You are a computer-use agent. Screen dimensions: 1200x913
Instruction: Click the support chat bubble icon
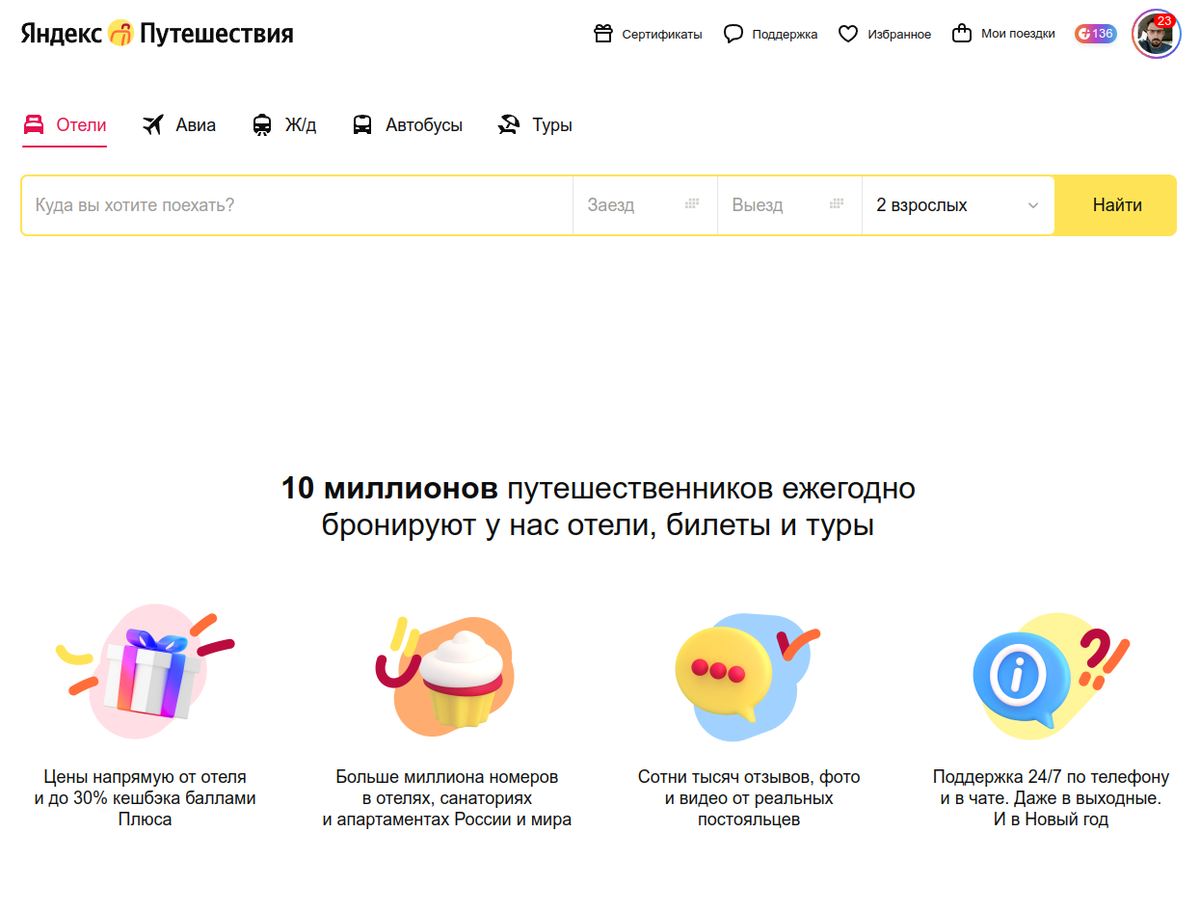click(x=733, y=34)
